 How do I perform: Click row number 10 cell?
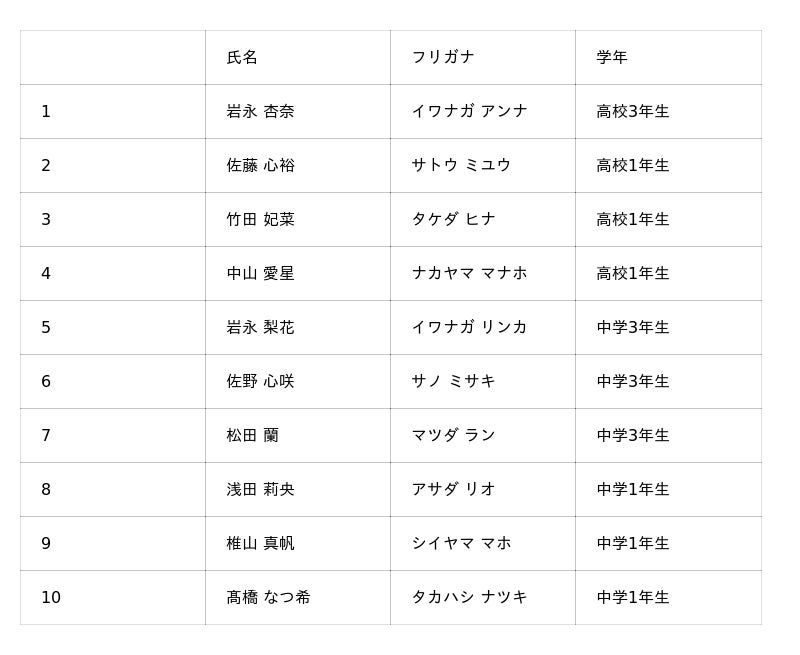[x=51, y=598]
